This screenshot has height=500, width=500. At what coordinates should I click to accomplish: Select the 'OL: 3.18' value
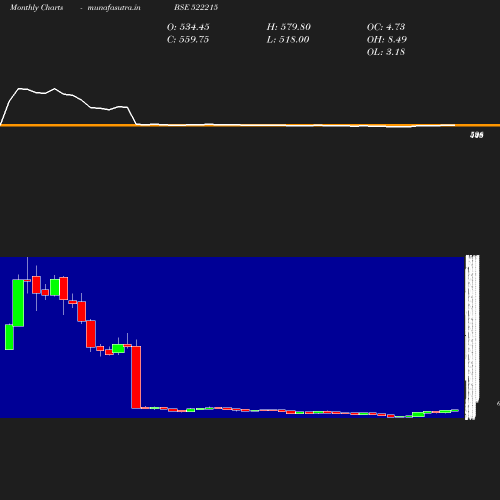point(386,52)
